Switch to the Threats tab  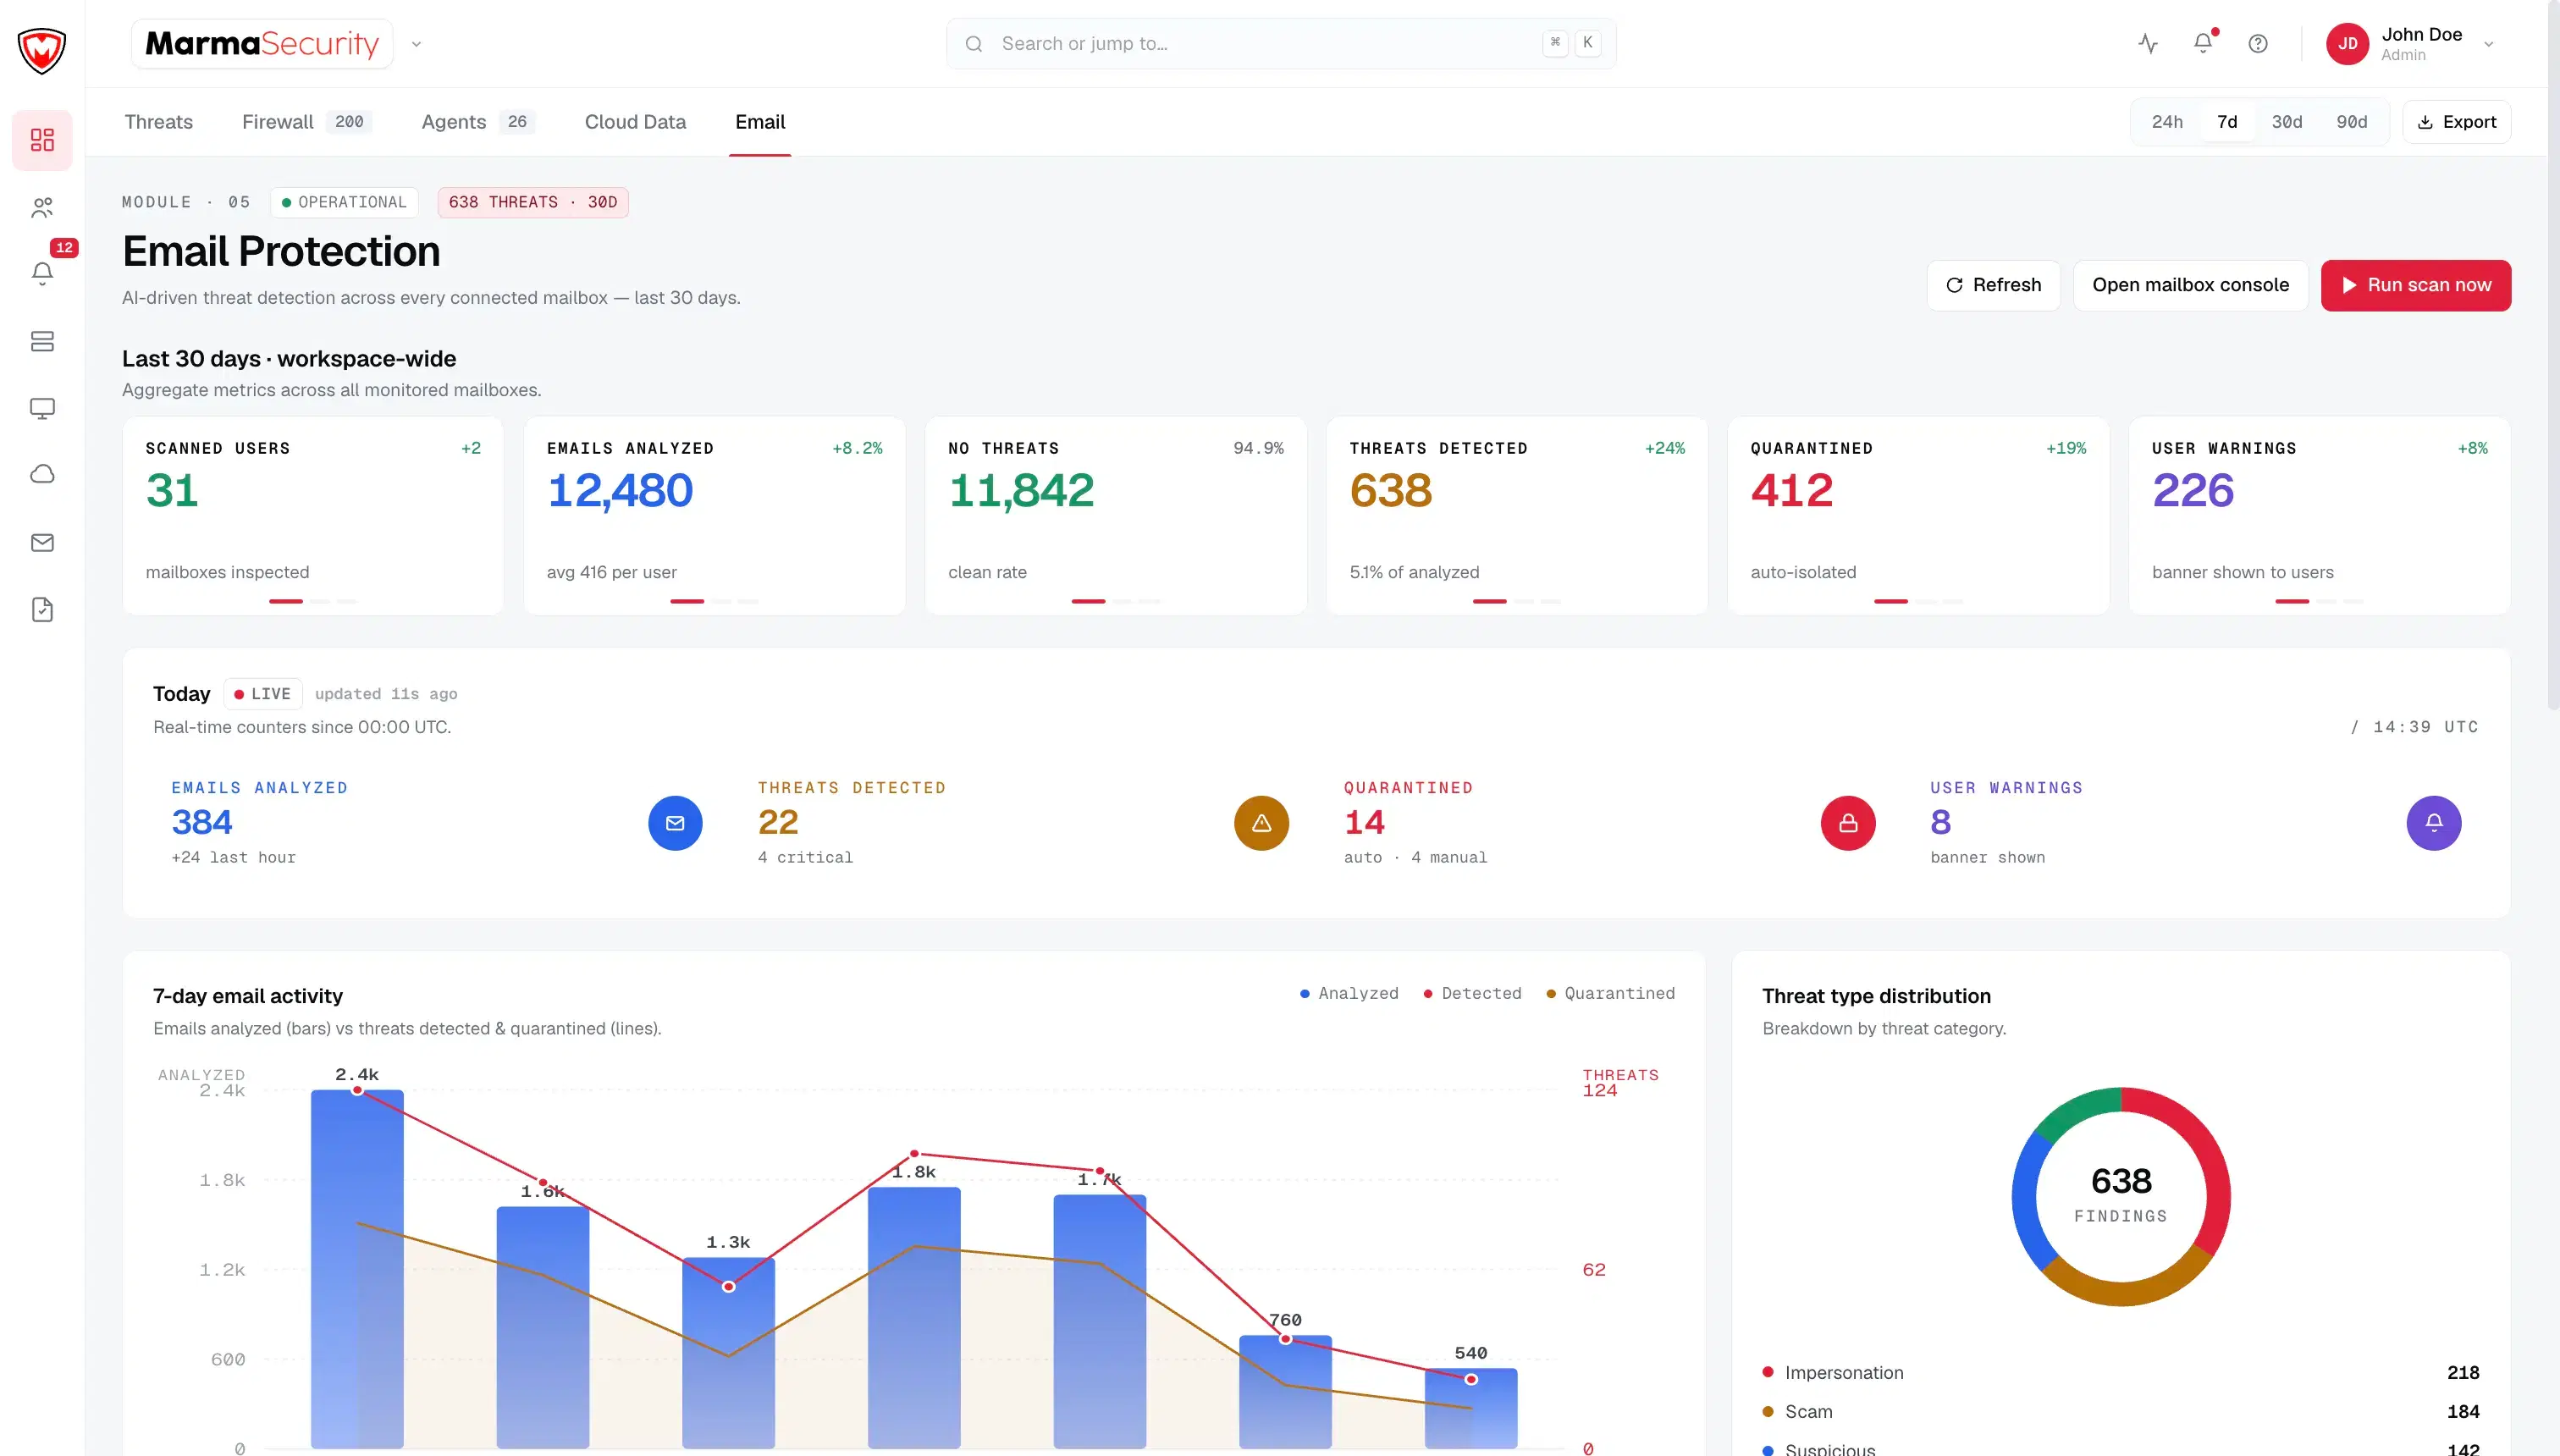point(158,122)
